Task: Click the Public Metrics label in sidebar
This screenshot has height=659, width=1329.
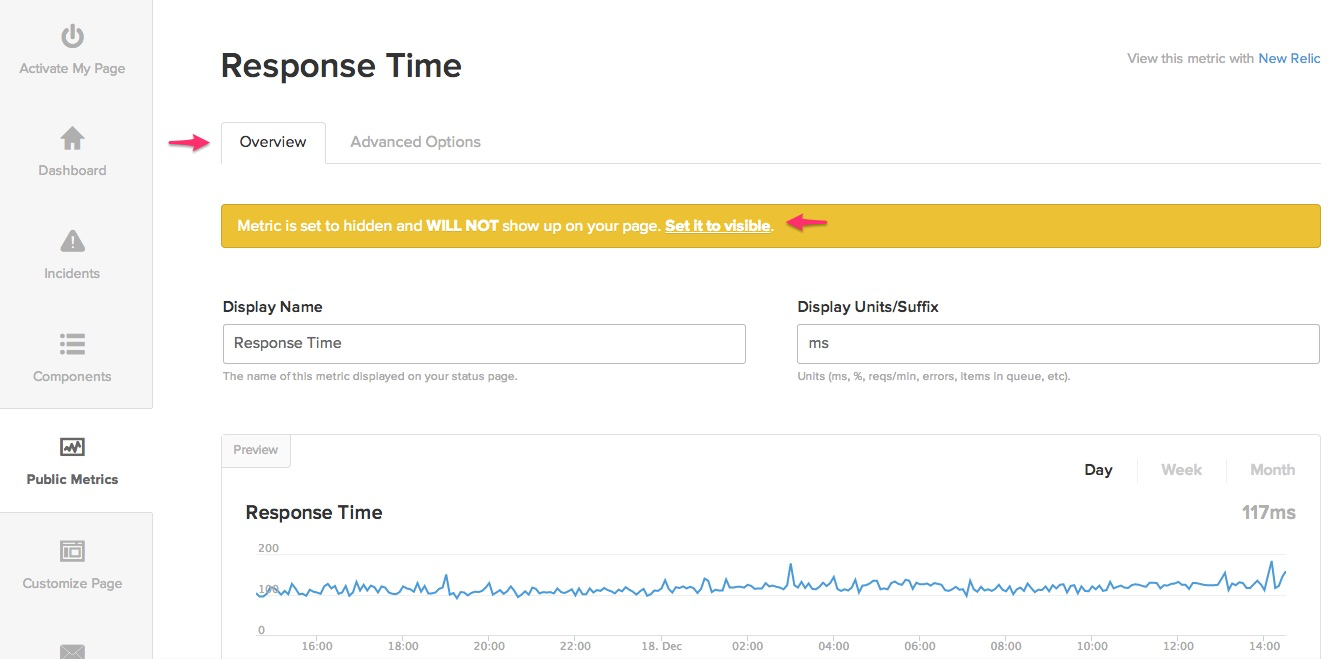Action: coord(72,479)
